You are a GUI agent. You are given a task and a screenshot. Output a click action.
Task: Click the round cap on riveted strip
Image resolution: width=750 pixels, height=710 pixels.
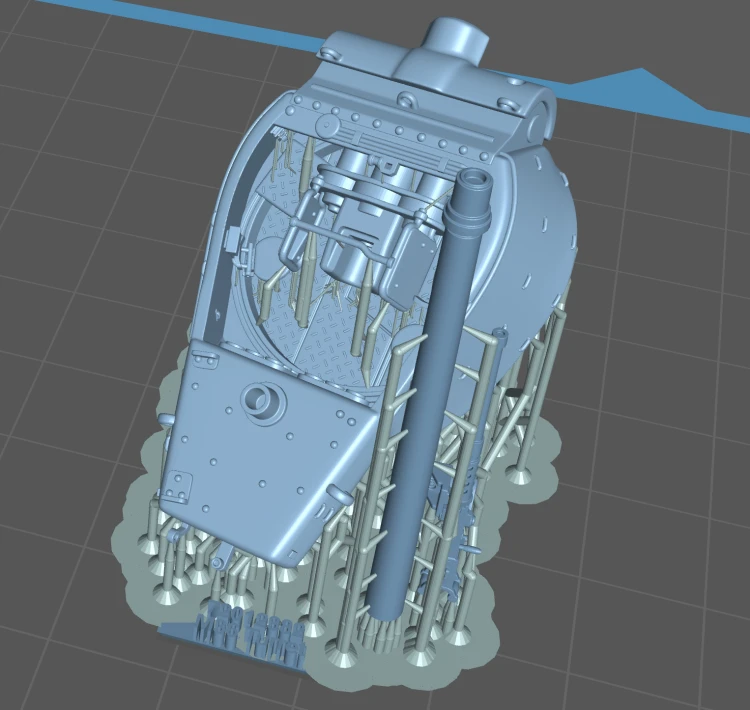329,123
